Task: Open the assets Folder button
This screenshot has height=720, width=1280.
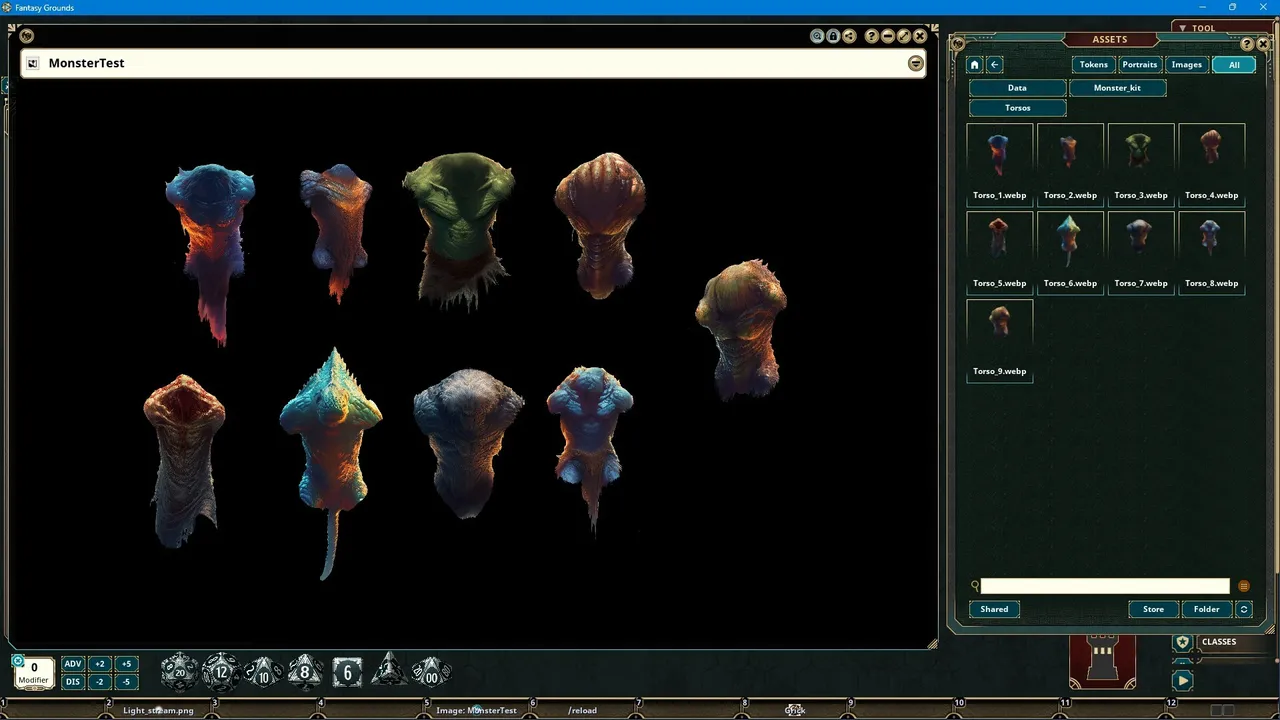Action: point(1207,609)
